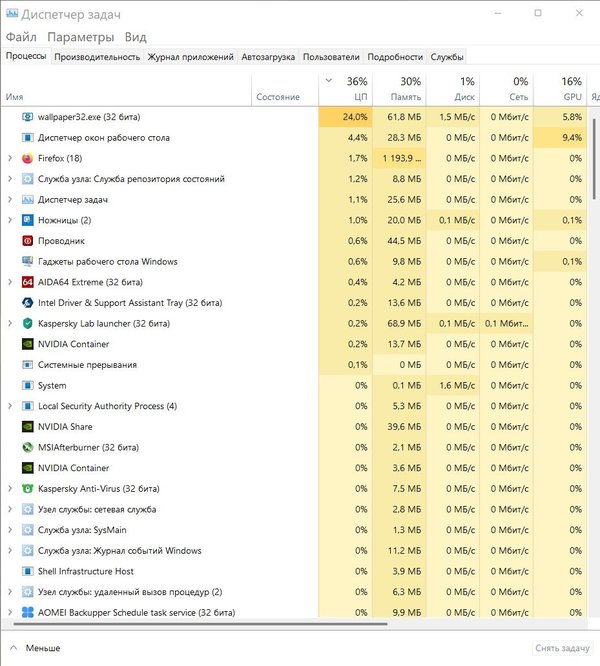Click the Intel Driver & Support Assistant icon

pos(27,303)
